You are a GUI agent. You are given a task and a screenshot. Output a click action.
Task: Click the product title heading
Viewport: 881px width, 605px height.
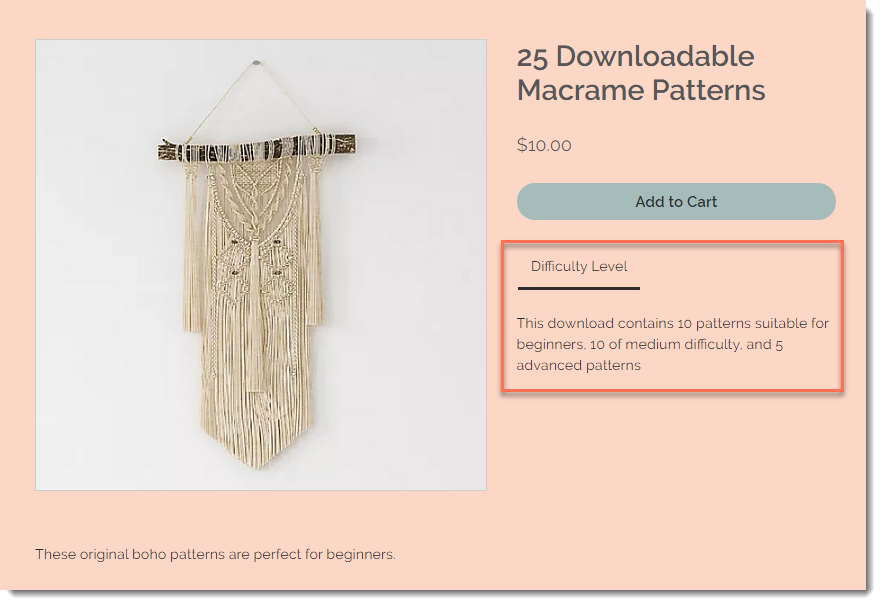coord(641,73)
